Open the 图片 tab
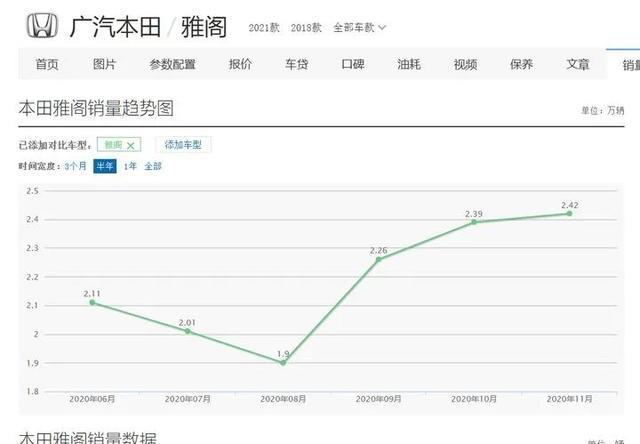640x444 pixels. 104,64
